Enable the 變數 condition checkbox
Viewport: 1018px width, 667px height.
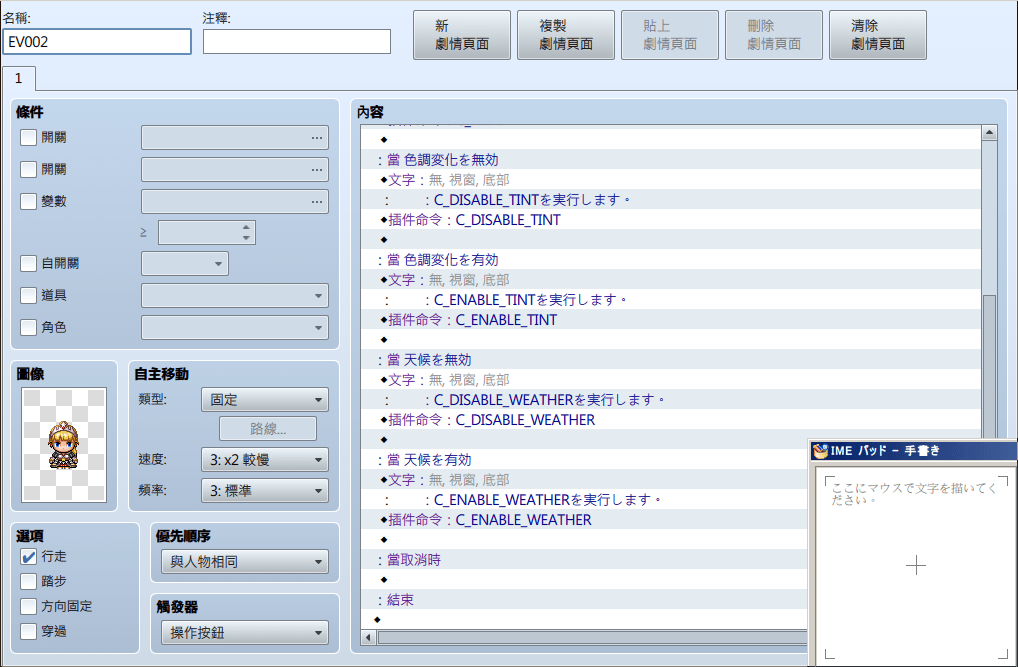pos(29,201)
